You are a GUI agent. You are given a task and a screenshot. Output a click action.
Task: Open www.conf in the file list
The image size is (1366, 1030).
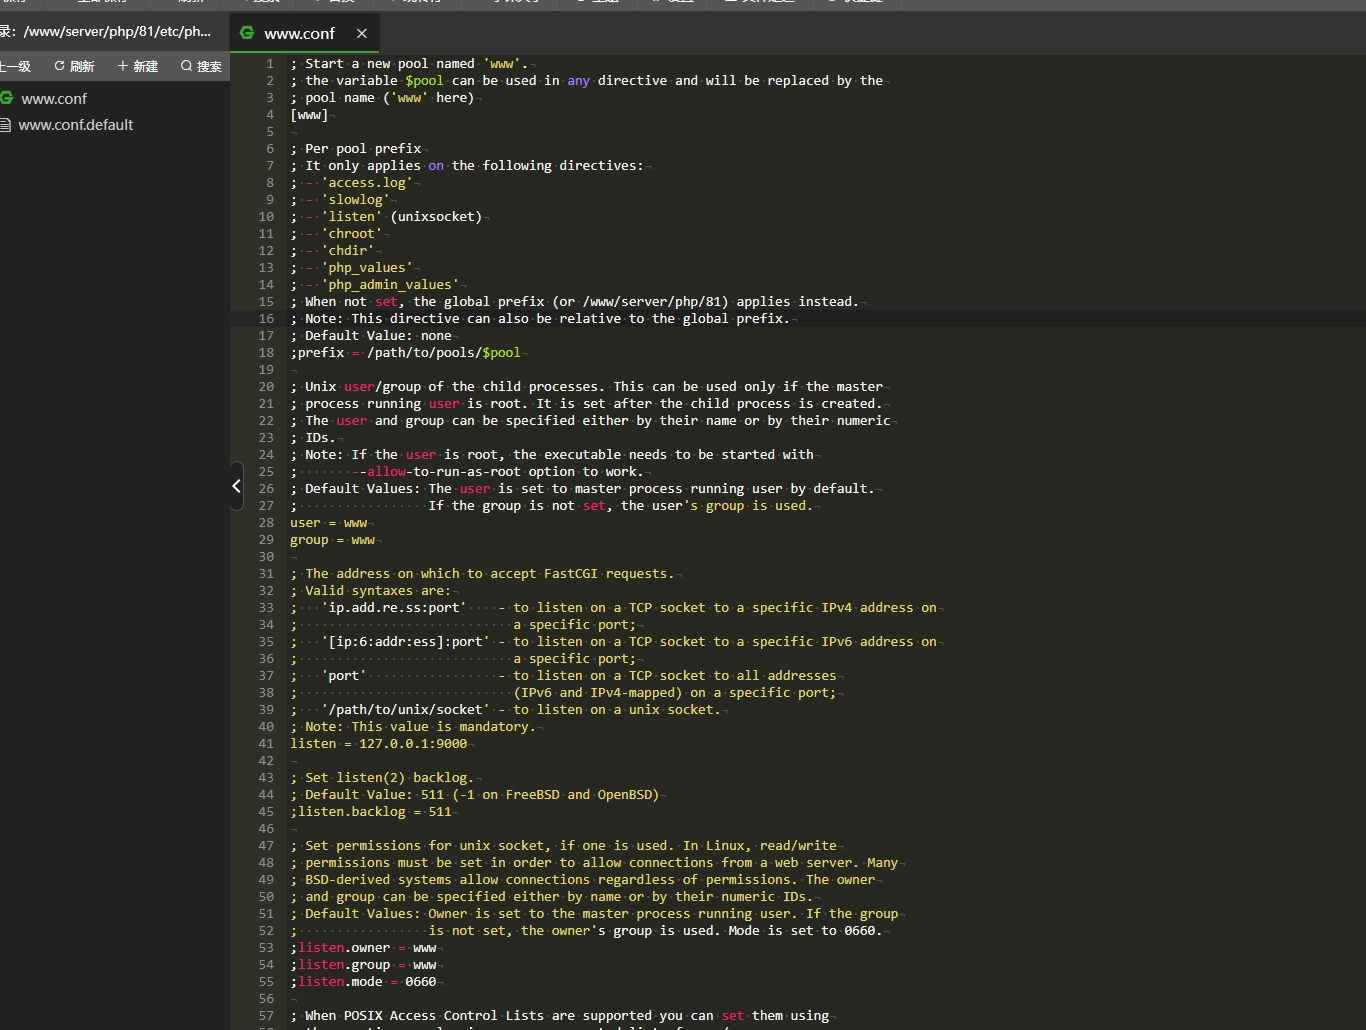point(54,99)
